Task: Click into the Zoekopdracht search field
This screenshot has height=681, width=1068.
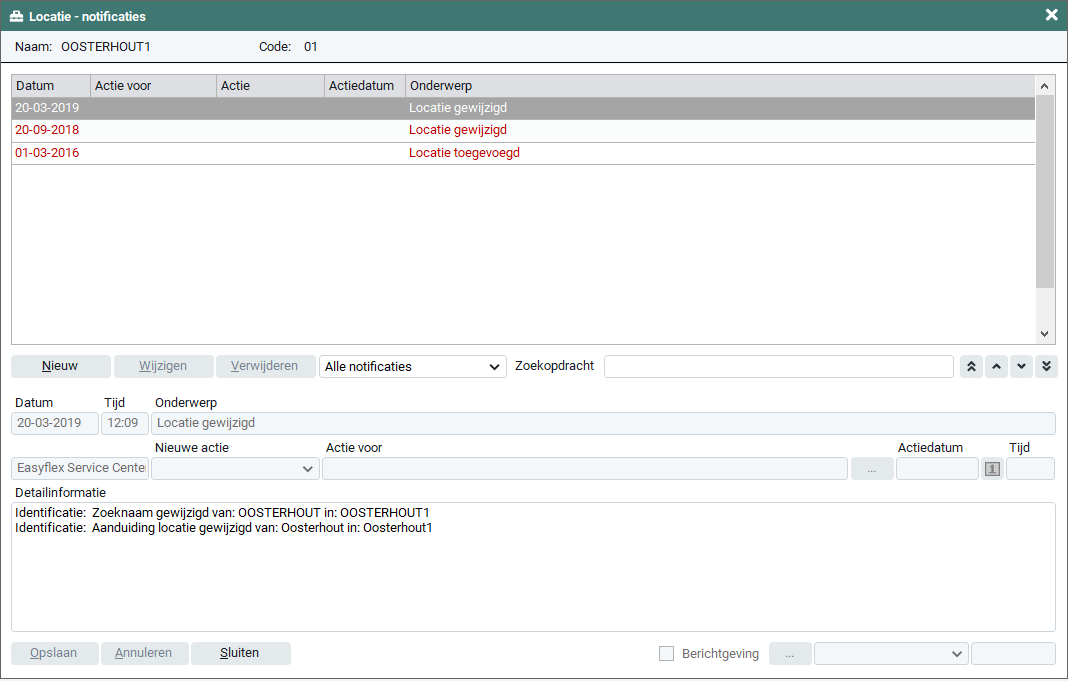Action: (778, 367)
